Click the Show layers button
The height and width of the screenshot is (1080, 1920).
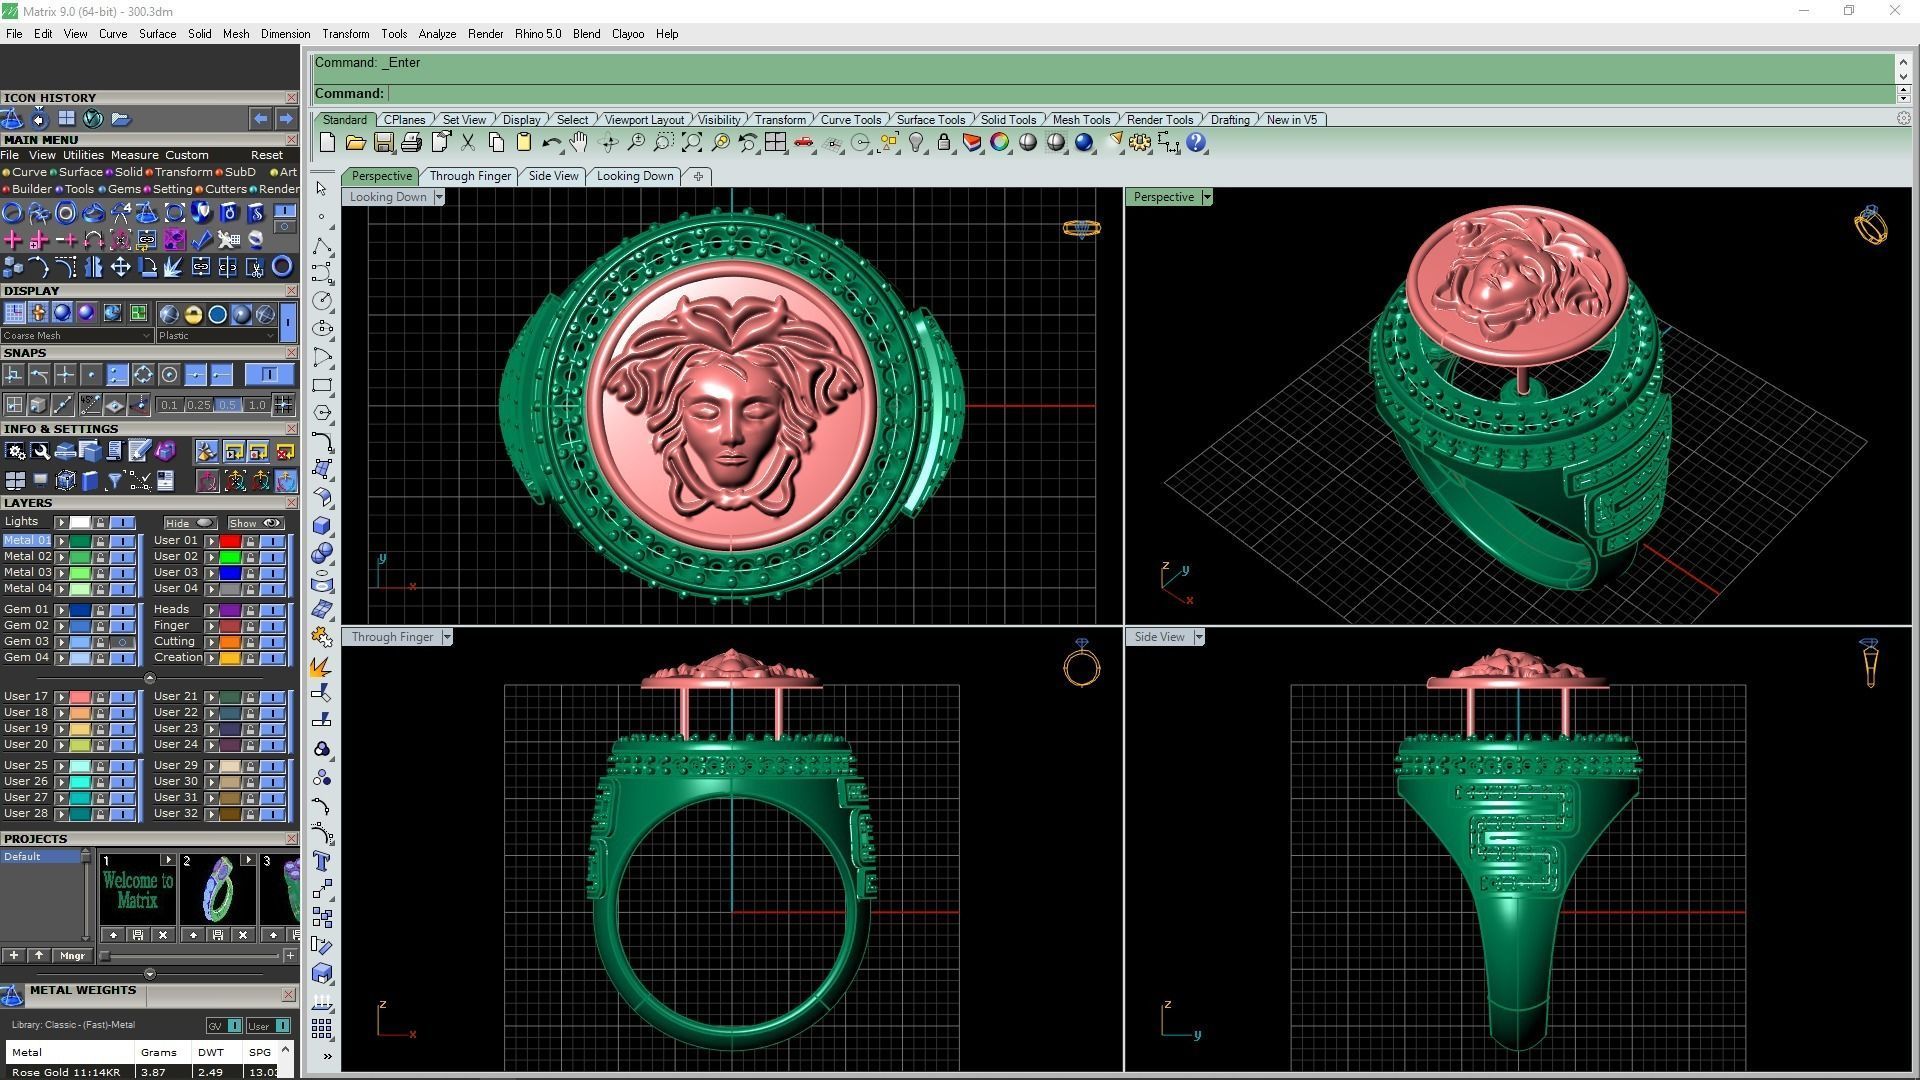point(255,523)
